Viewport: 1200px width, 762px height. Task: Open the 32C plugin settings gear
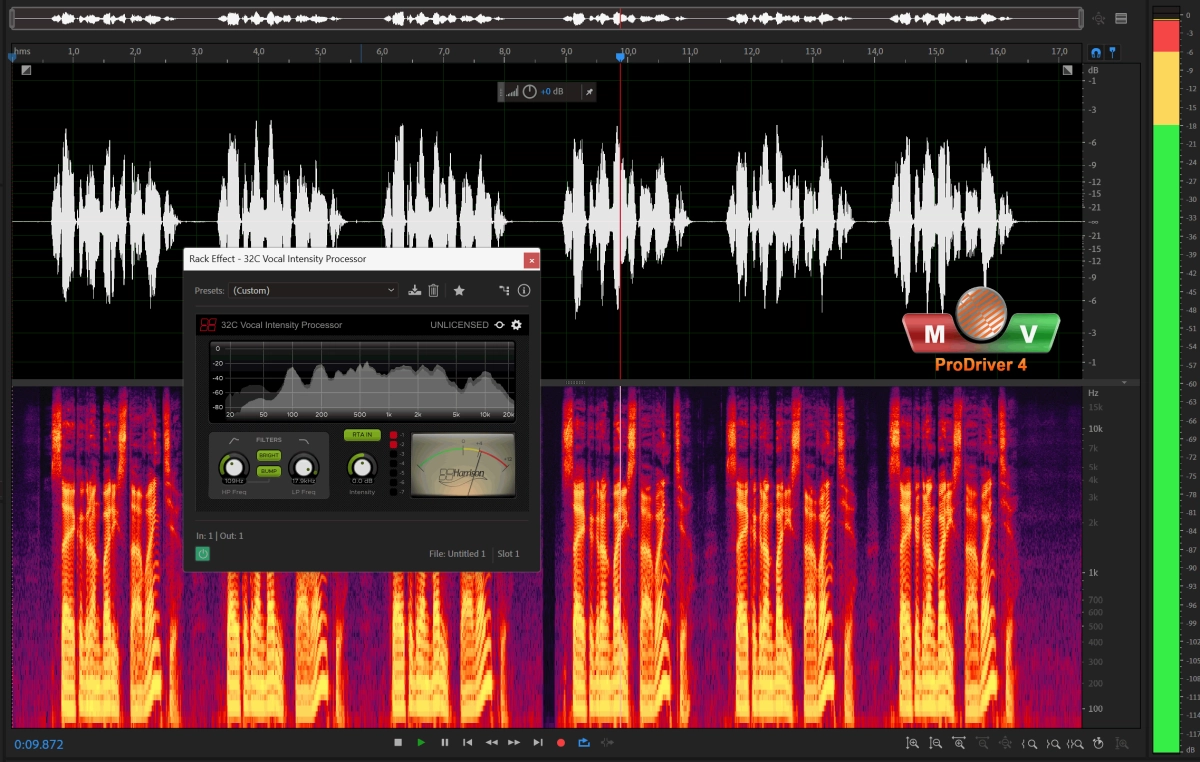click(x=517, y=325)
